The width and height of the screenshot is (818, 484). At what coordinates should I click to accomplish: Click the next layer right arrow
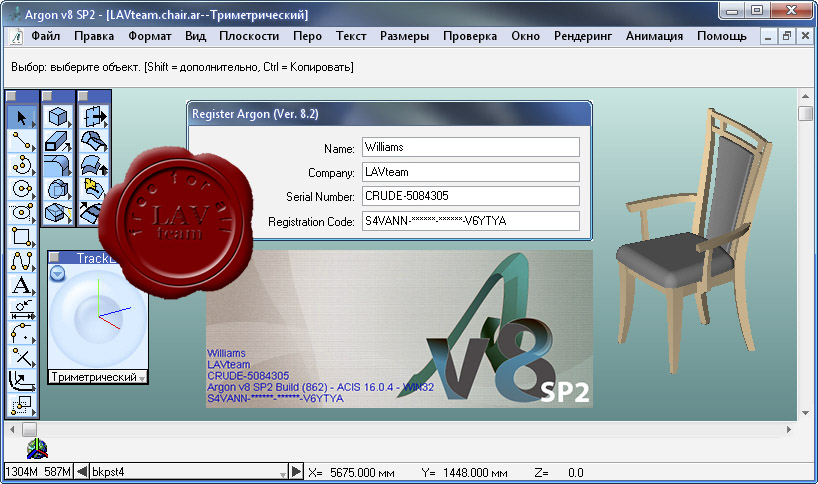pos(296,472)
